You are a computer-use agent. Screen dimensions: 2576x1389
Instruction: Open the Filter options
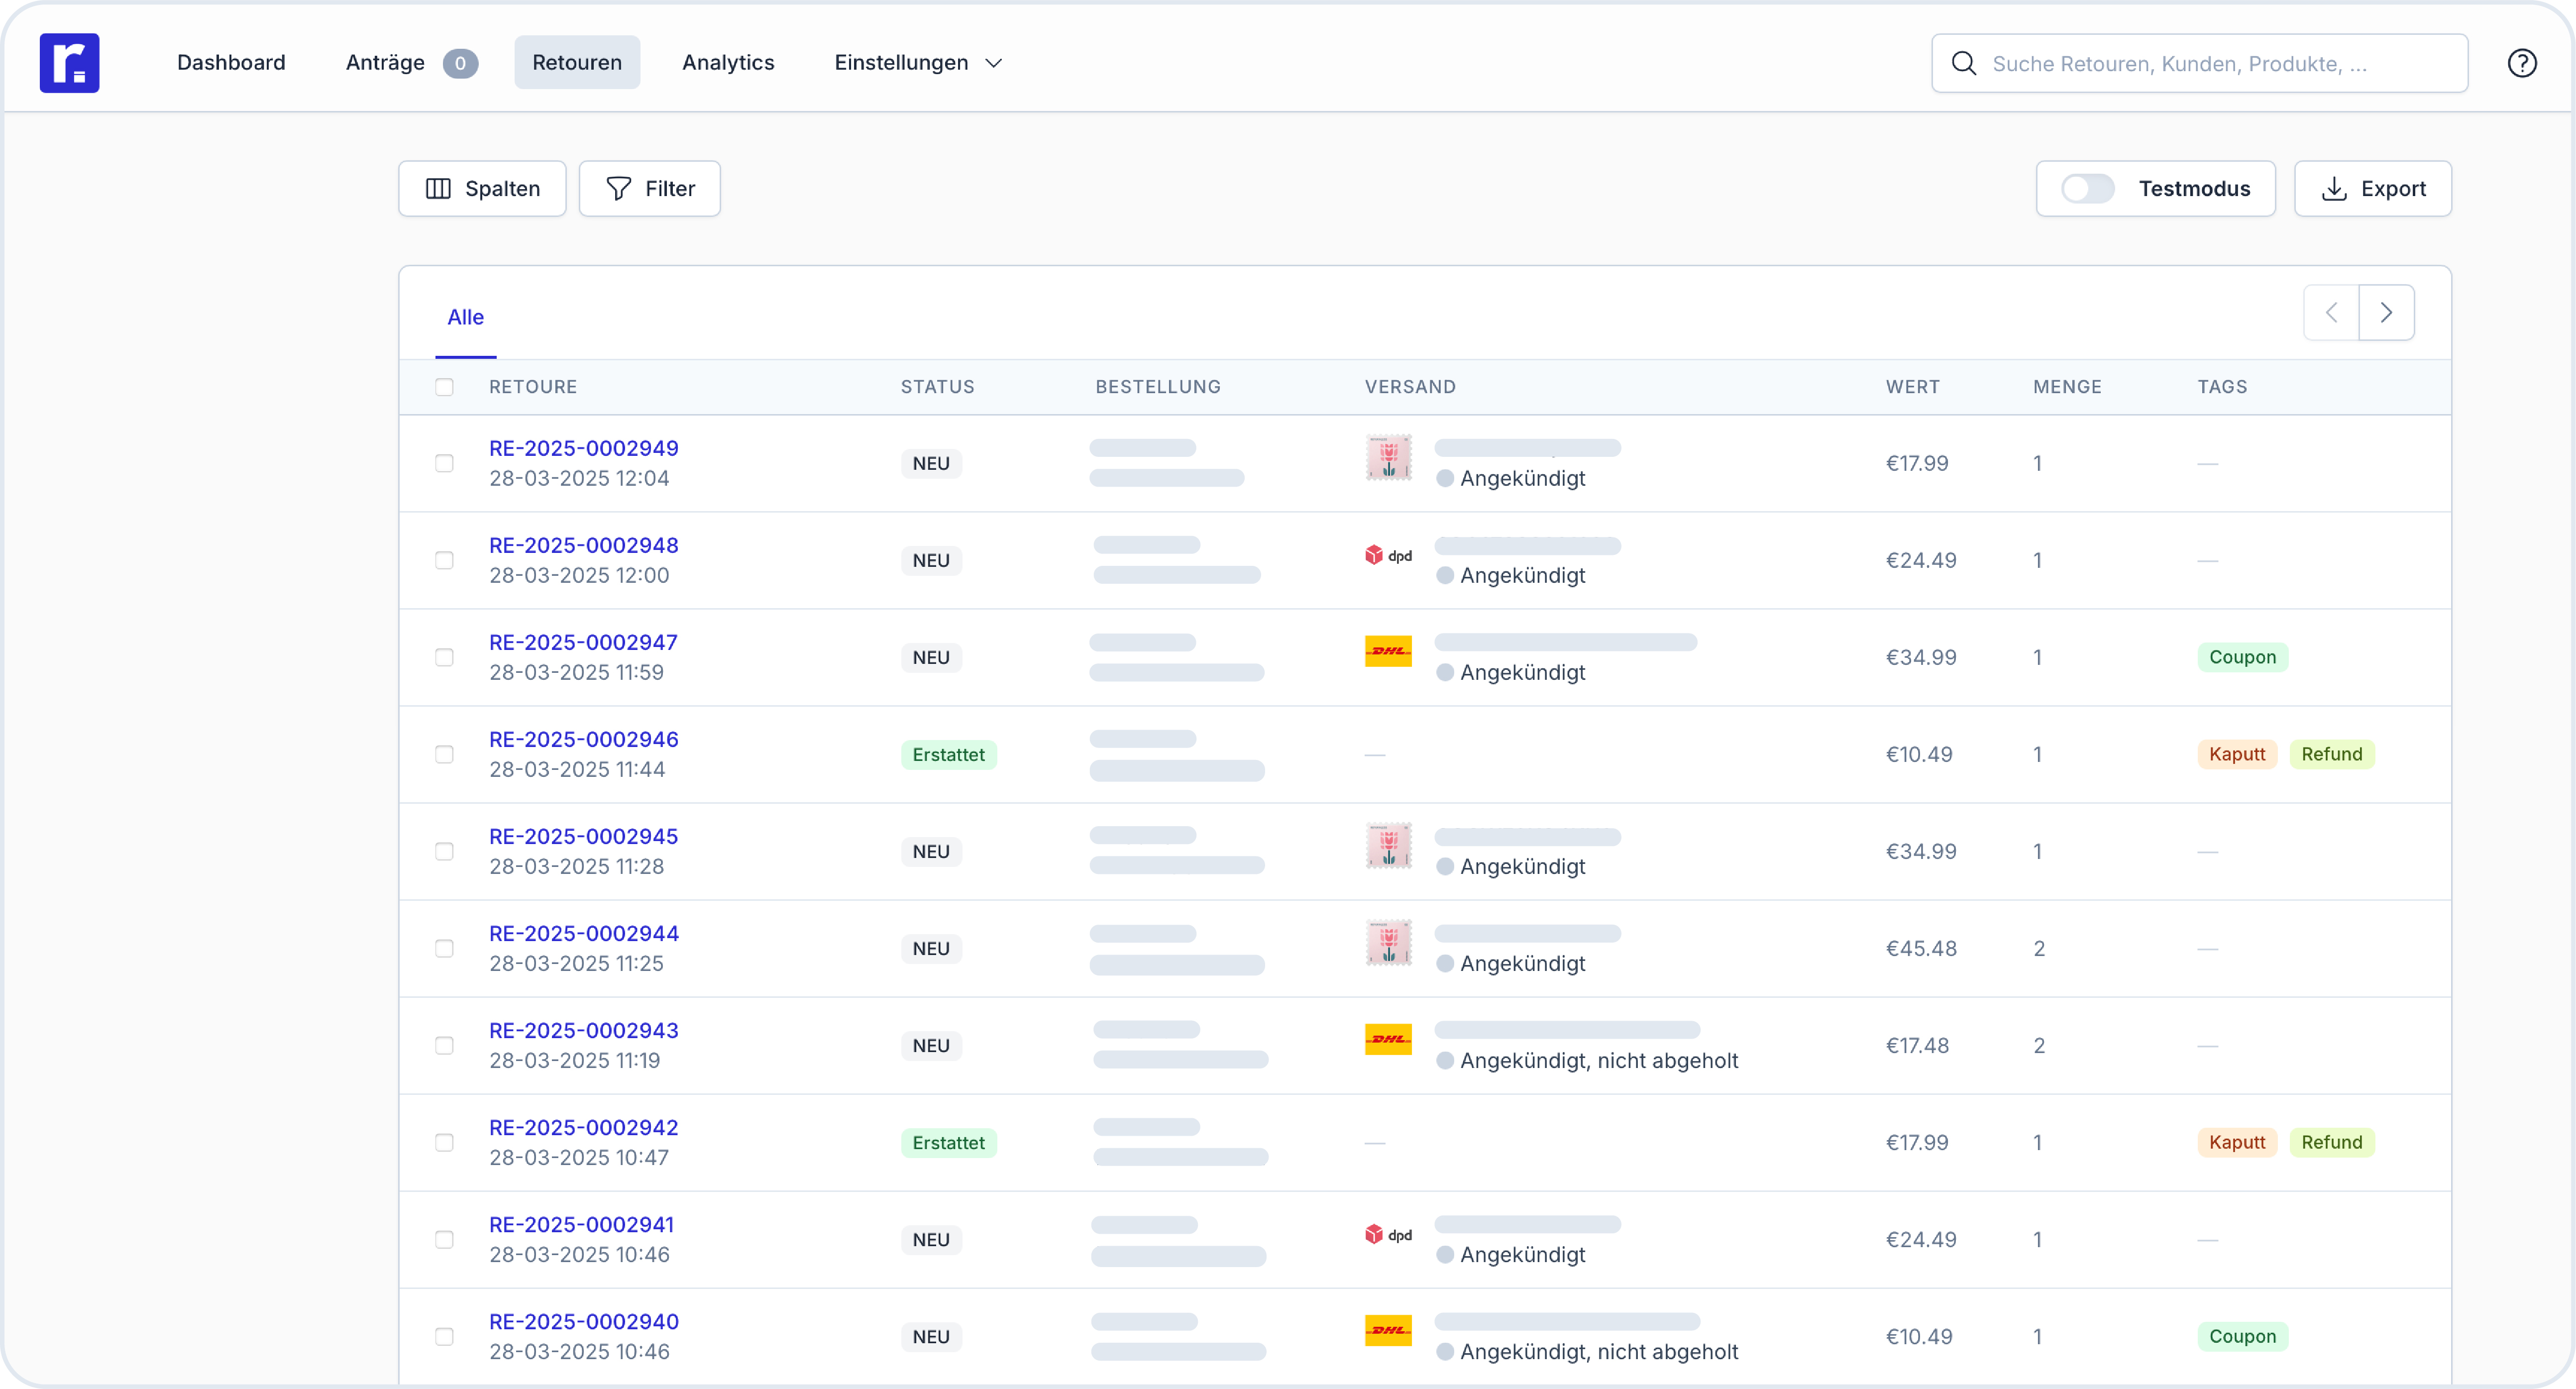(x=650, y=188)
